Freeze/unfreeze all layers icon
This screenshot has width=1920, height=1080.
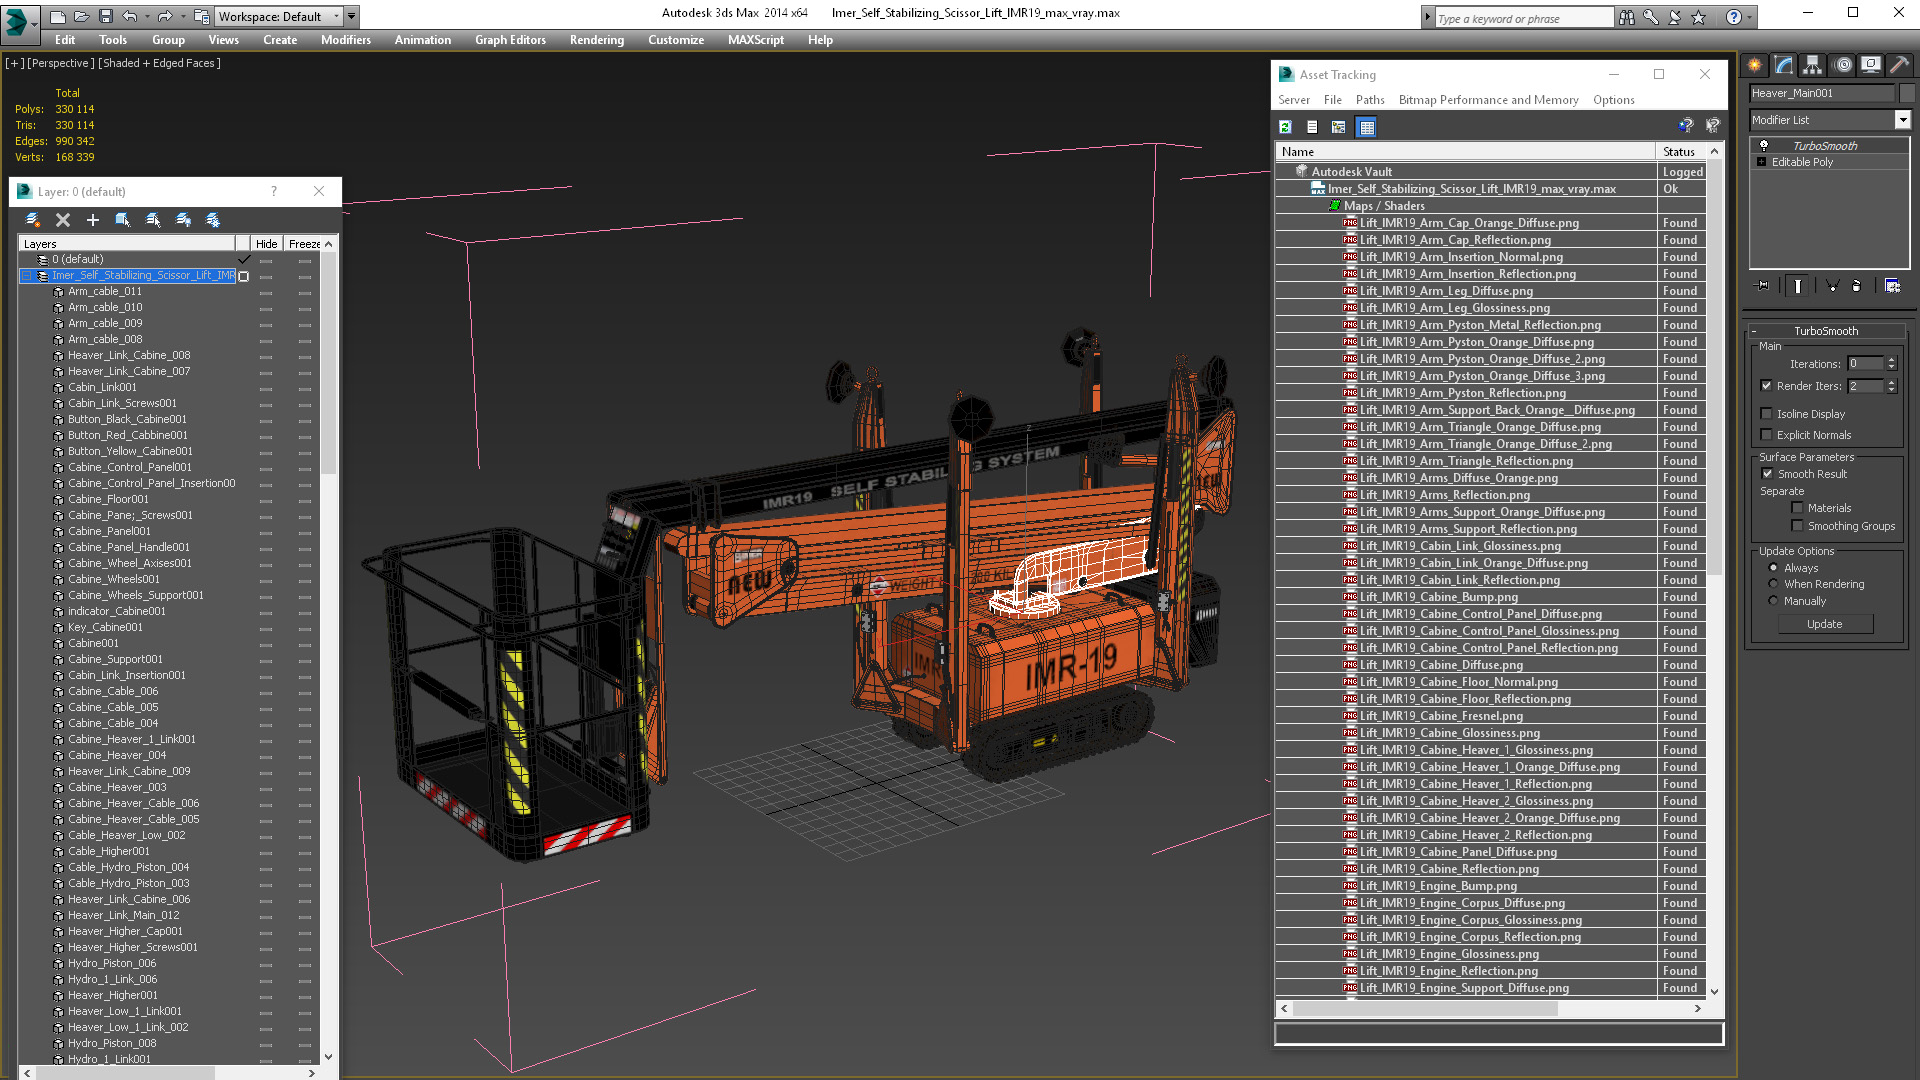point(213,220)
